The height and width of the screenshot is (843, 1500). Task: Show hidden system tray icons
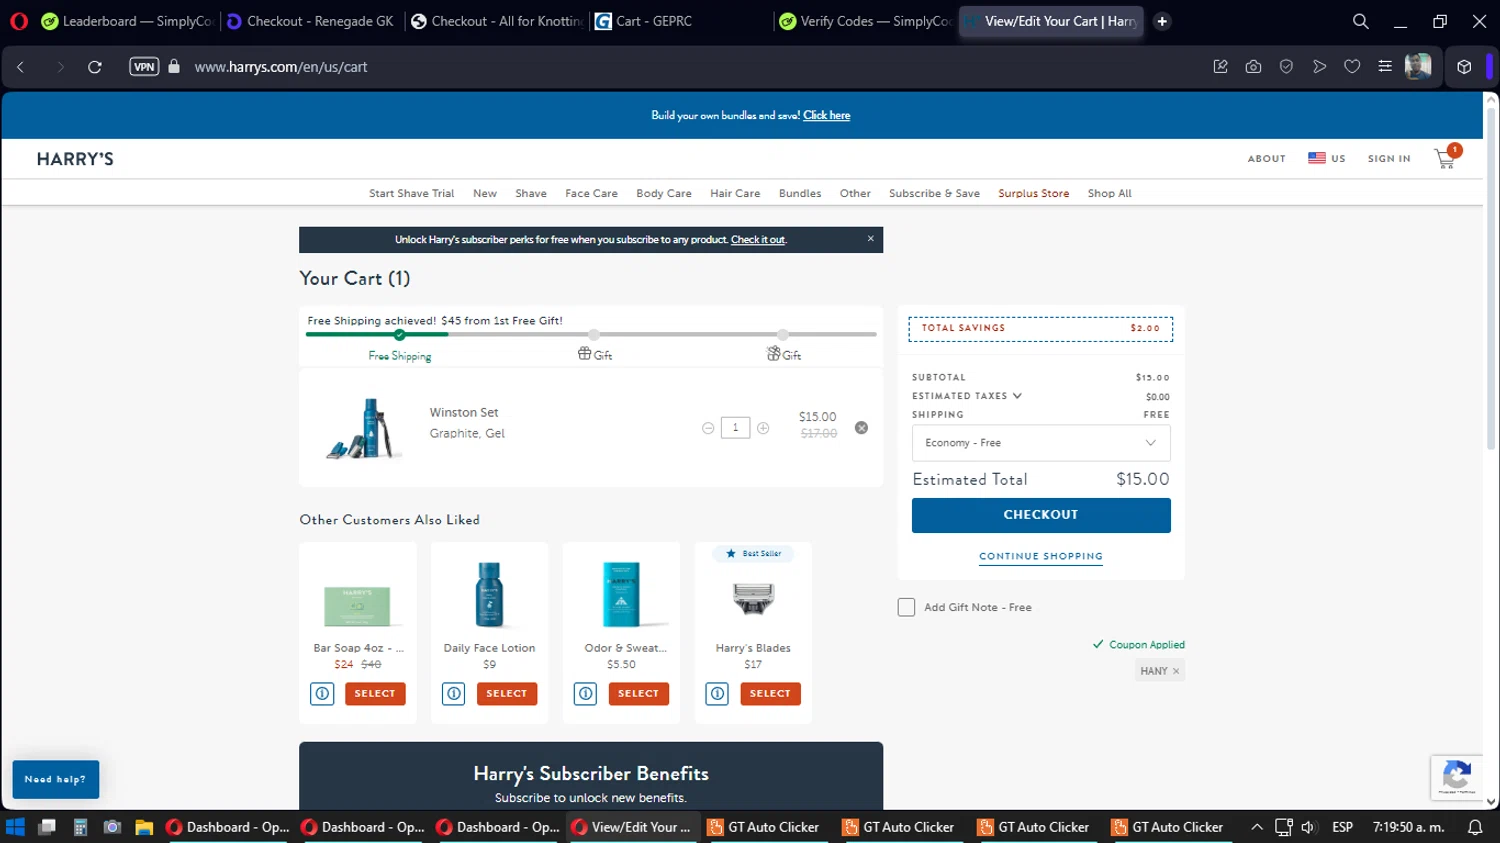pyautogui.click(x=1257, y=827)
